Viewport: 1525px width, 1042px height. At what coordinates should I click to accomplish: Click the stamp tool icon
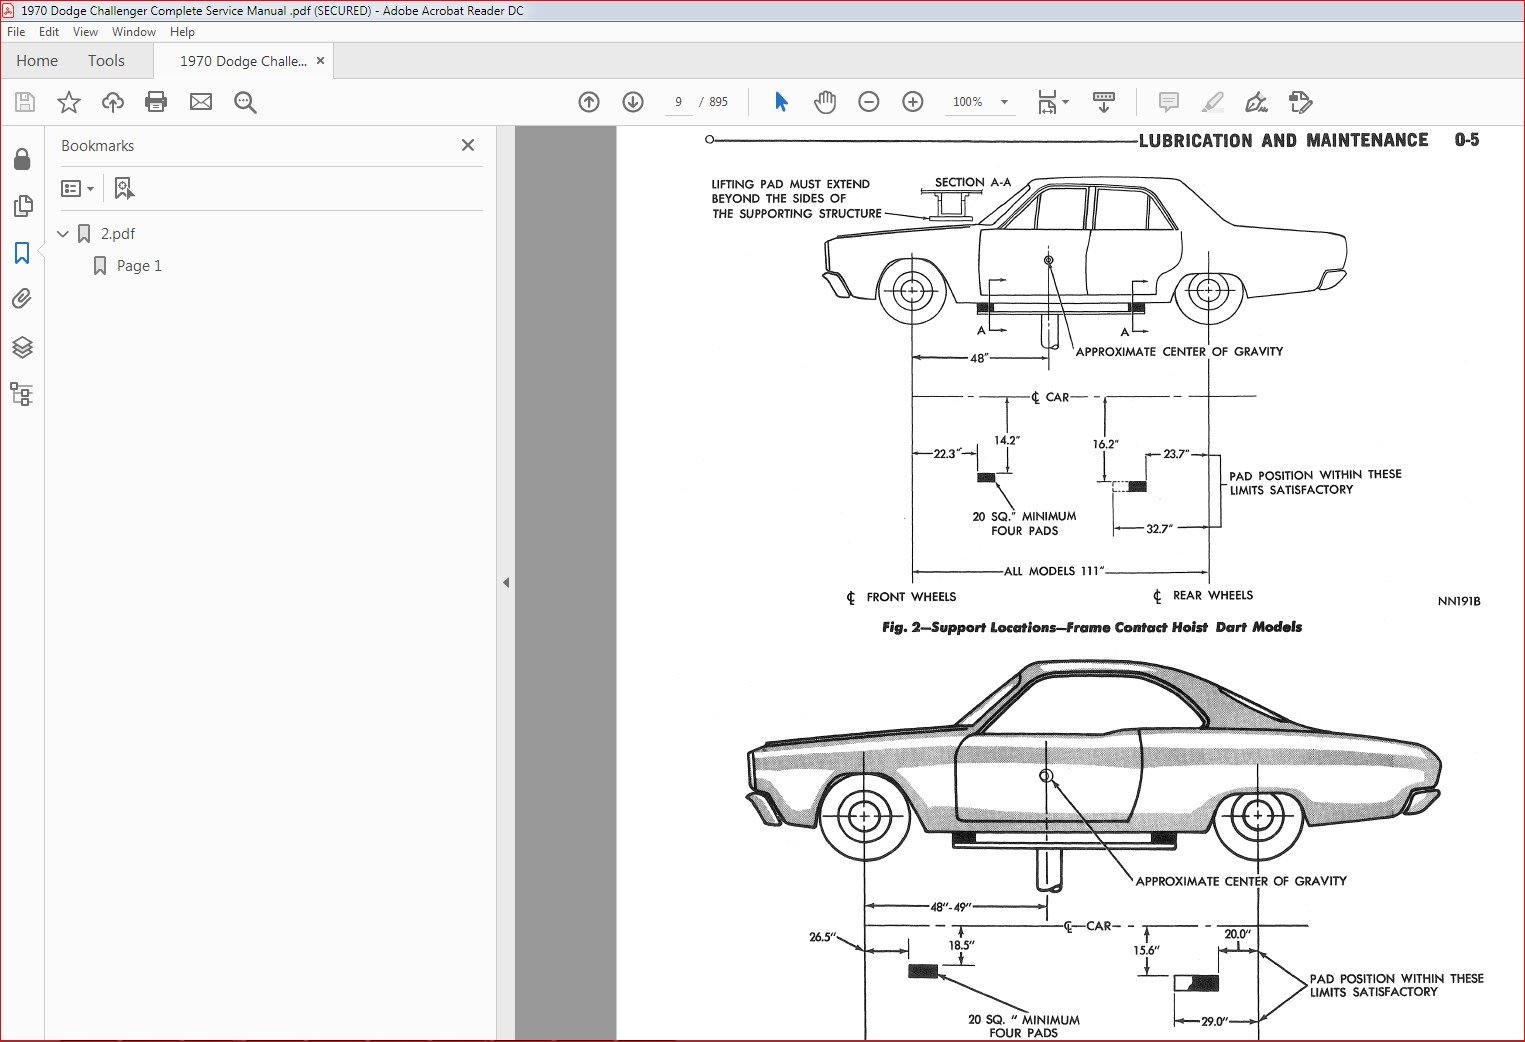(1300, 102)
